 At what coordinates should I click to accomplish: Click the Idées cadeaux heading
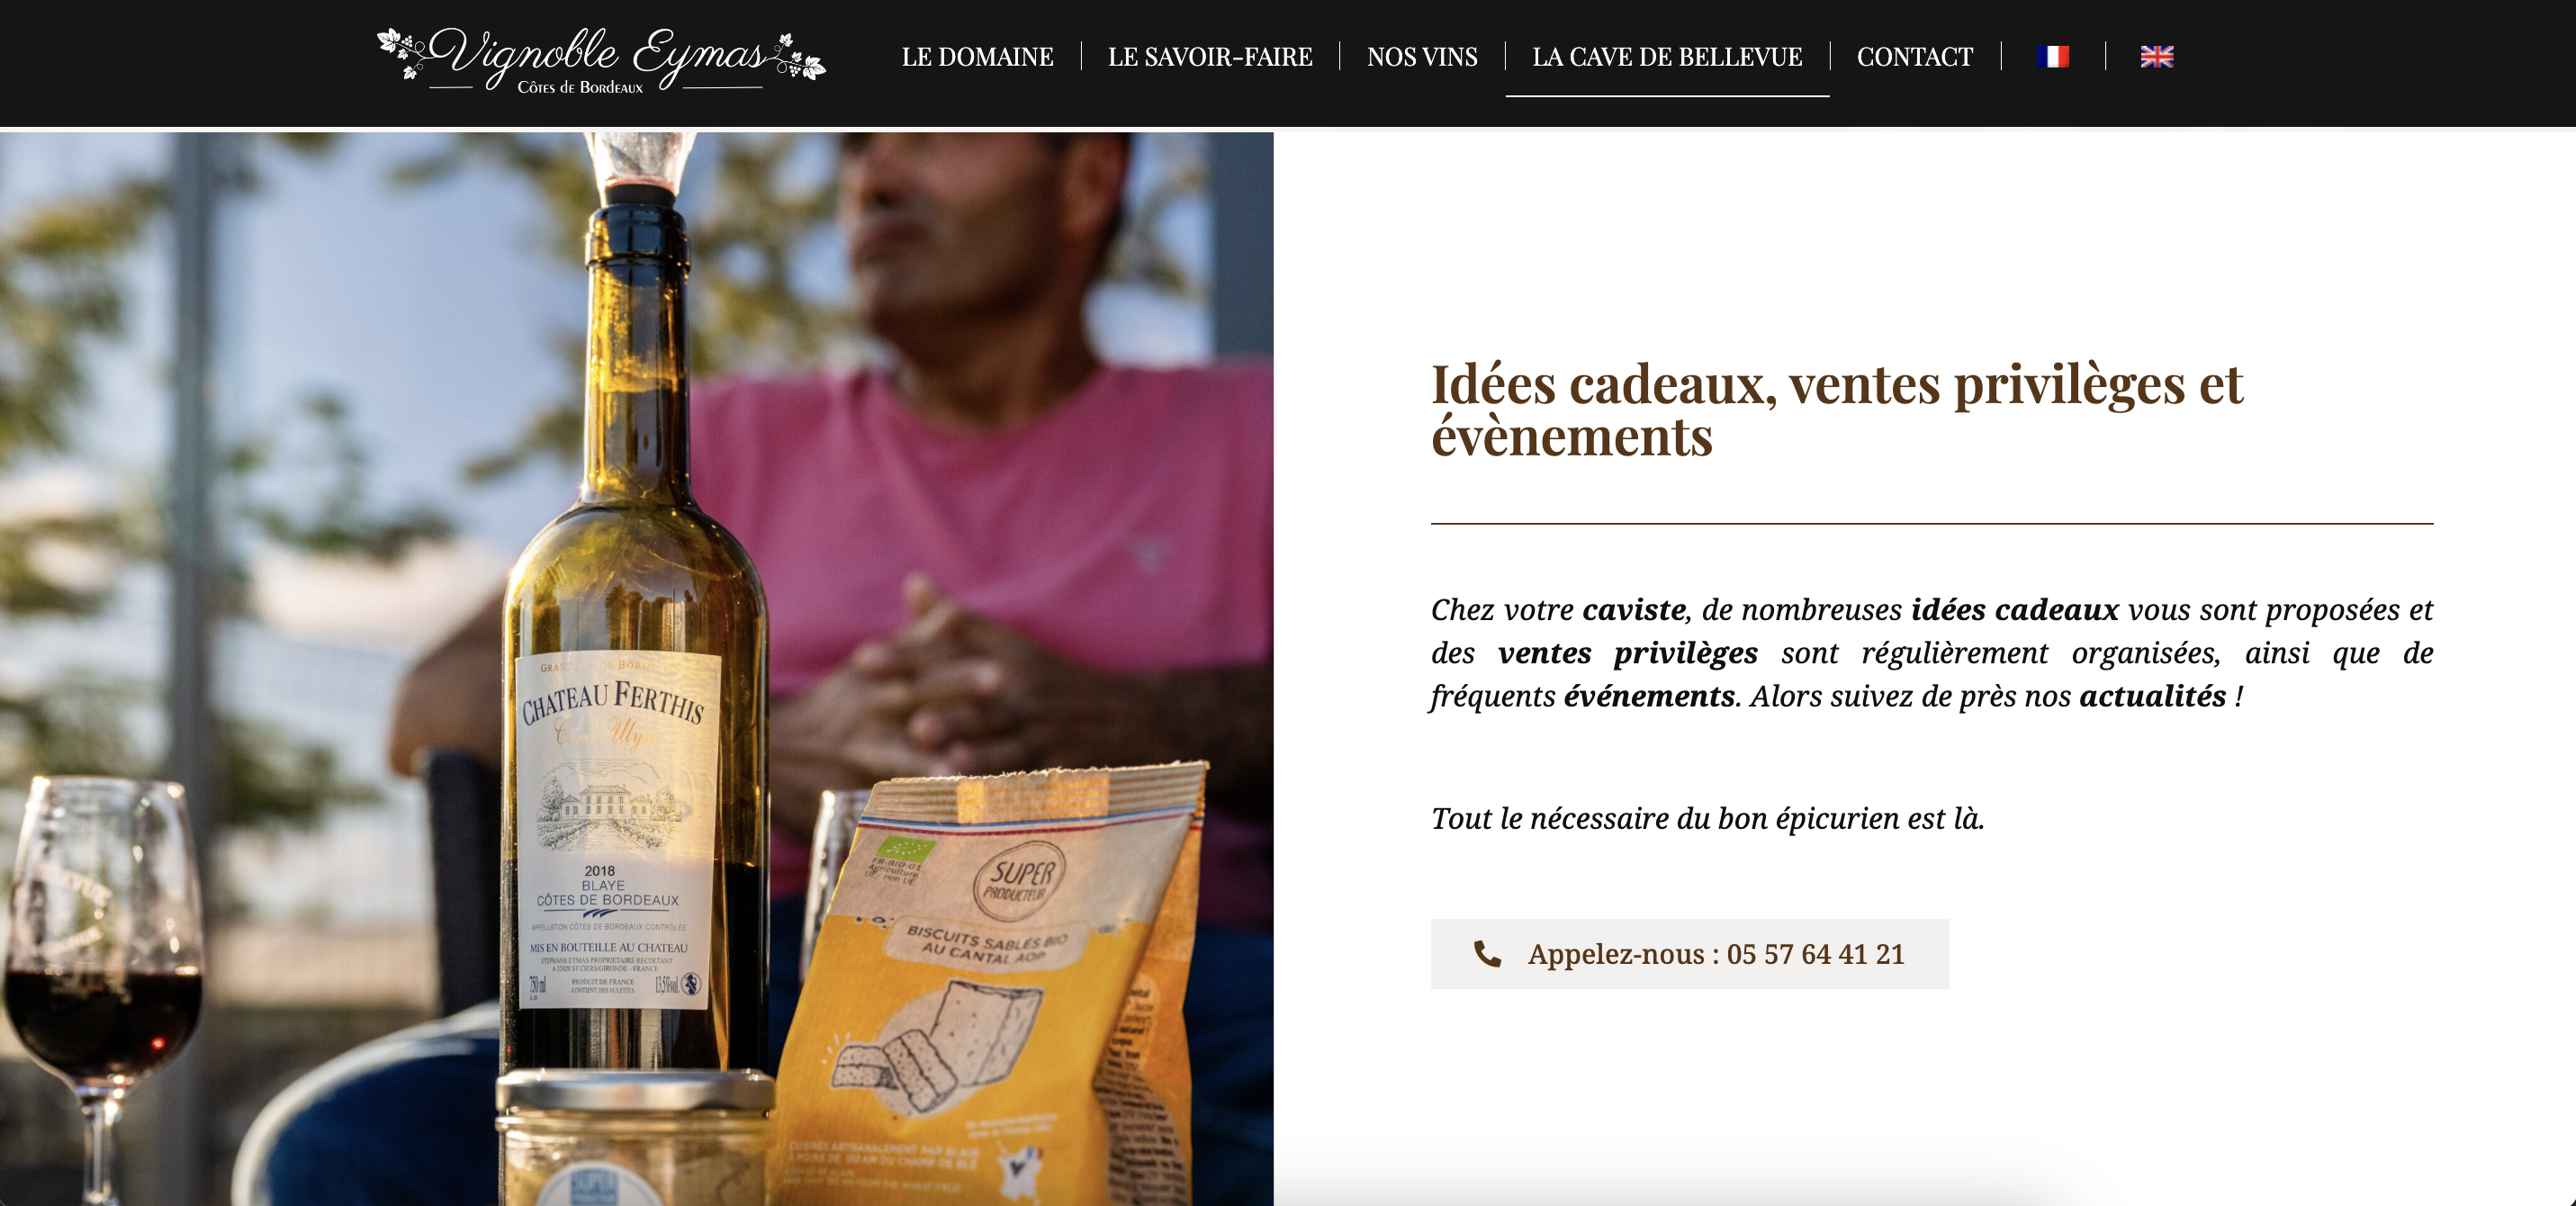point(1836,410)
